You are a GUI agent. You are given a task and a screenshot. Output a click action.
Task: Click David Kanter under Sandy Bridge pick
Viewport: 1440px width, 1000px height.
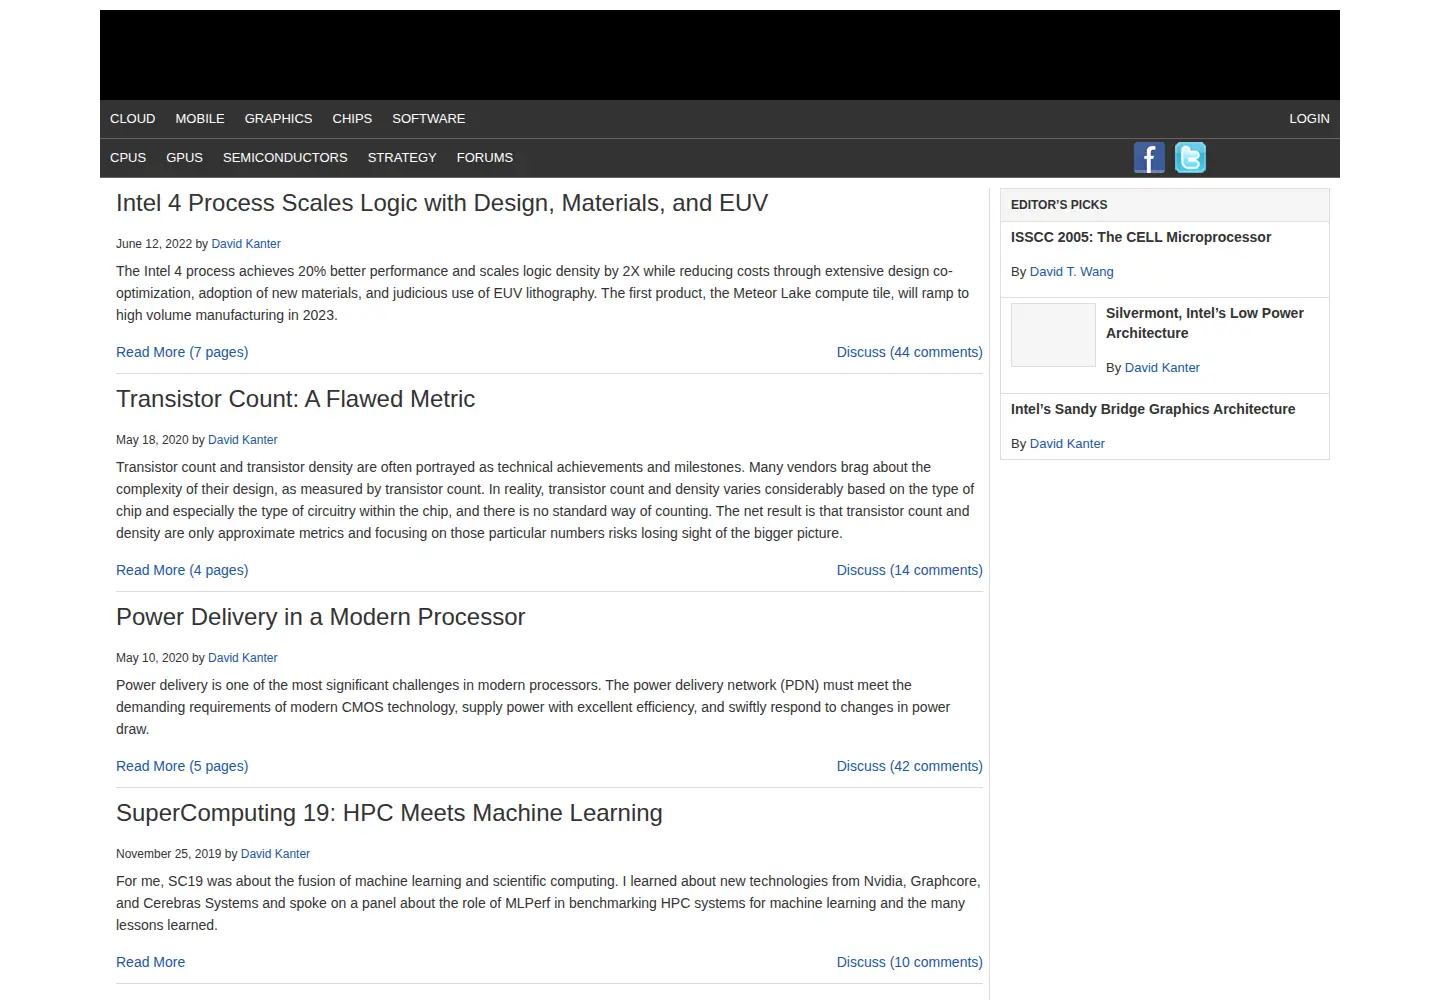point(1067,444)
